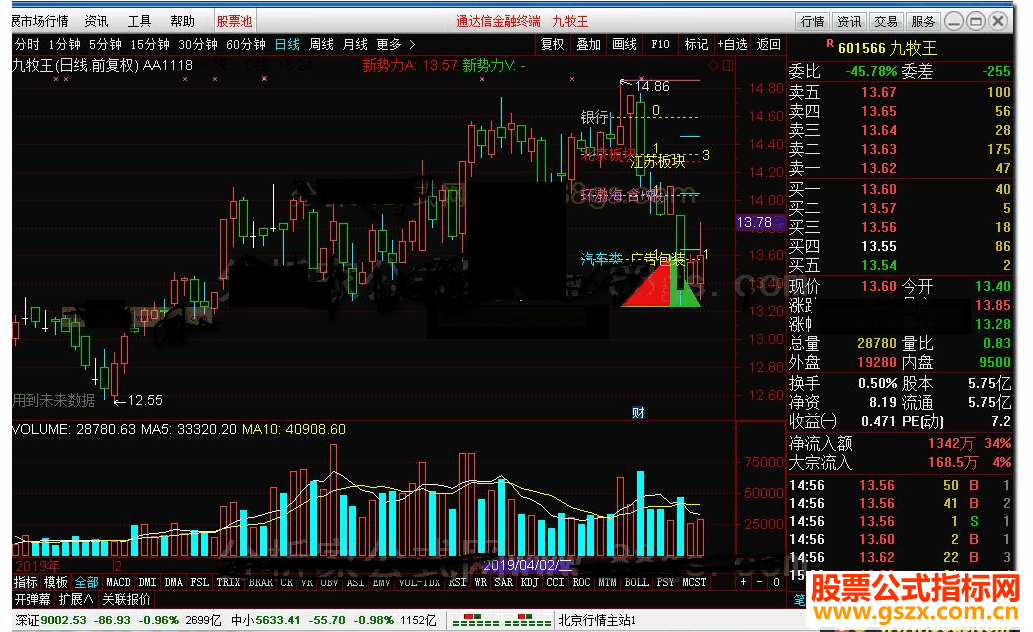Click the top-right 资讯 button
Screen dimensions: 1033x632
coord(849,21)
